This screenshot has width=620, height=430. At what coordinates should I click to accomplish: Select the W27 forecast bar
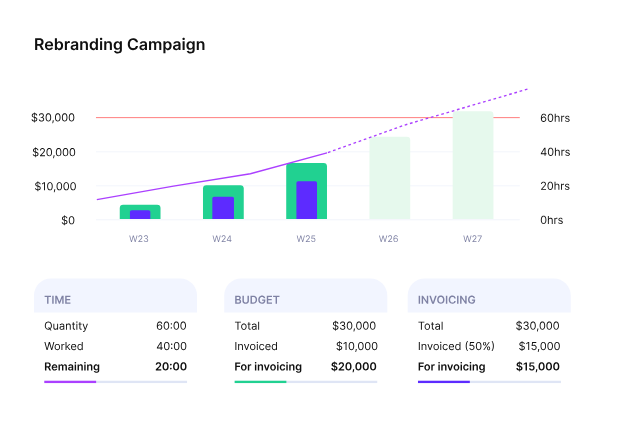(x=473, y=165)
